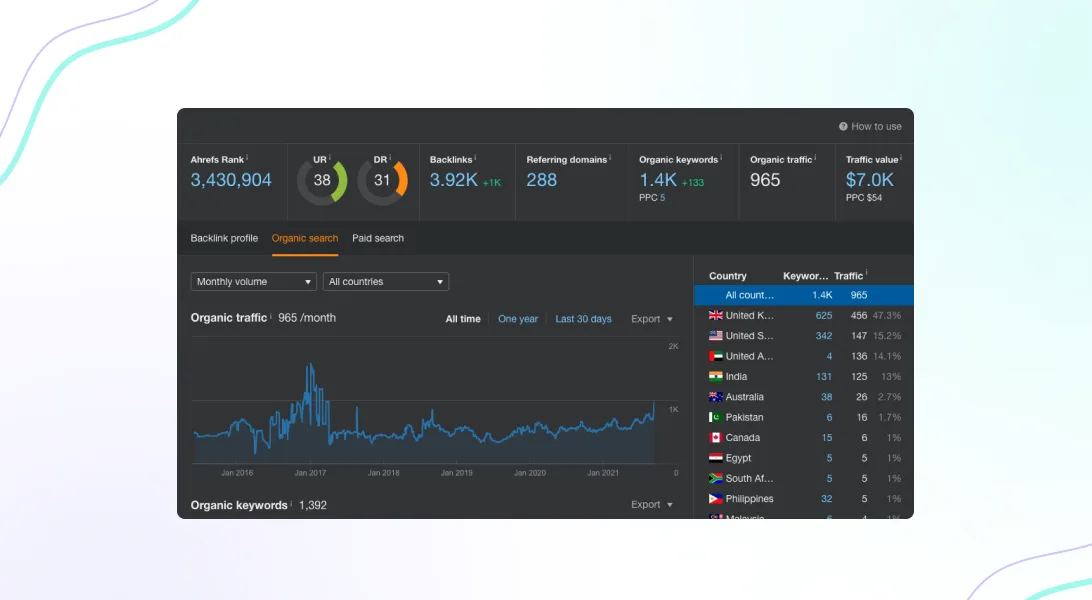Click the South Africa flag icon

point(715,478)
